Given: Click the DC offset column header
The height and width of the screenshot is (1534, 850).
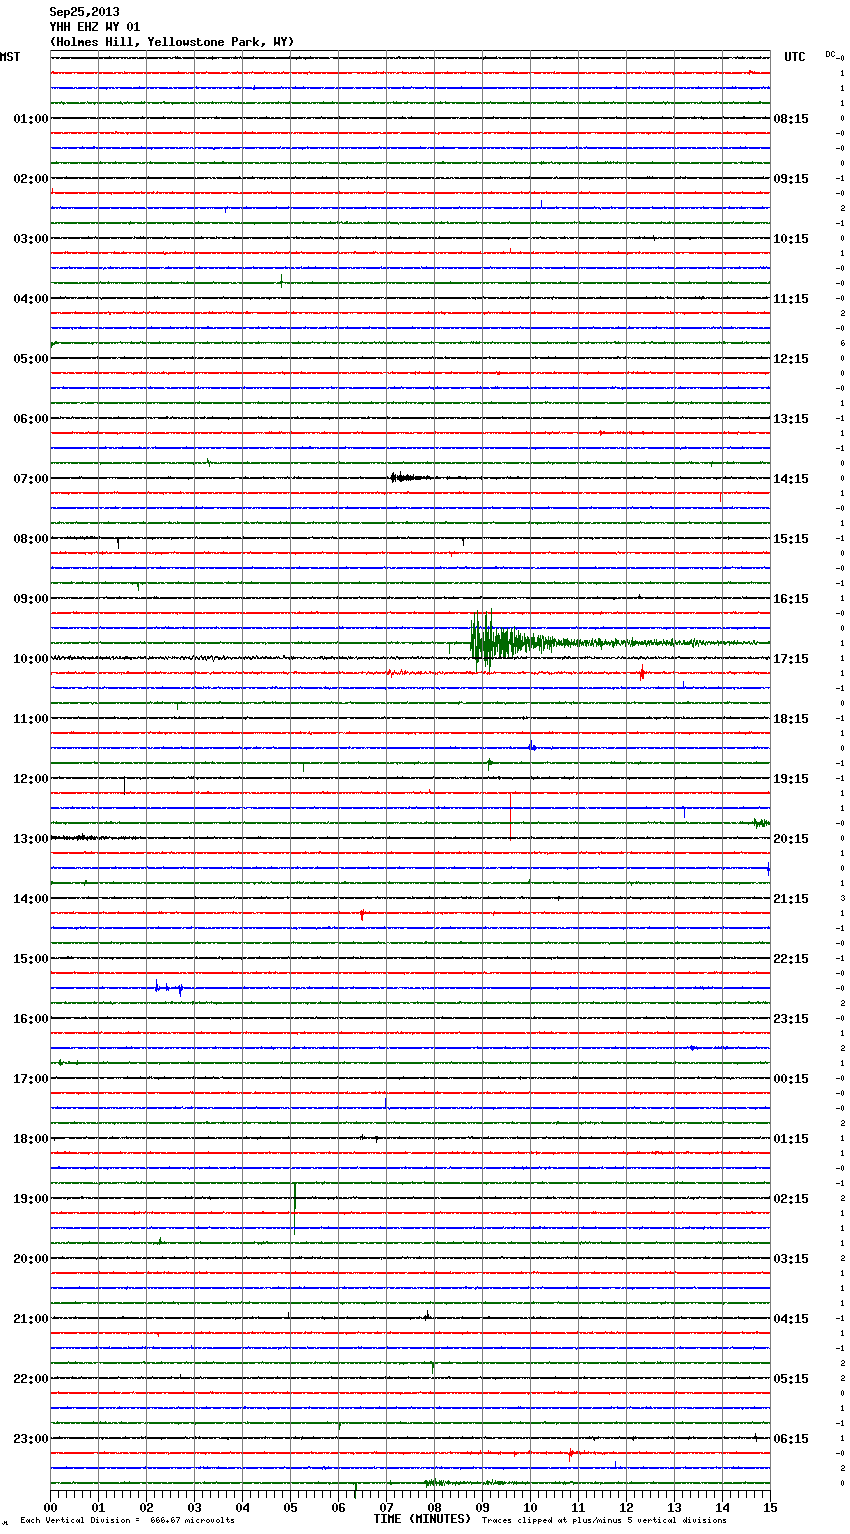Looking at the screenshot, I should [x=831, y=54].
